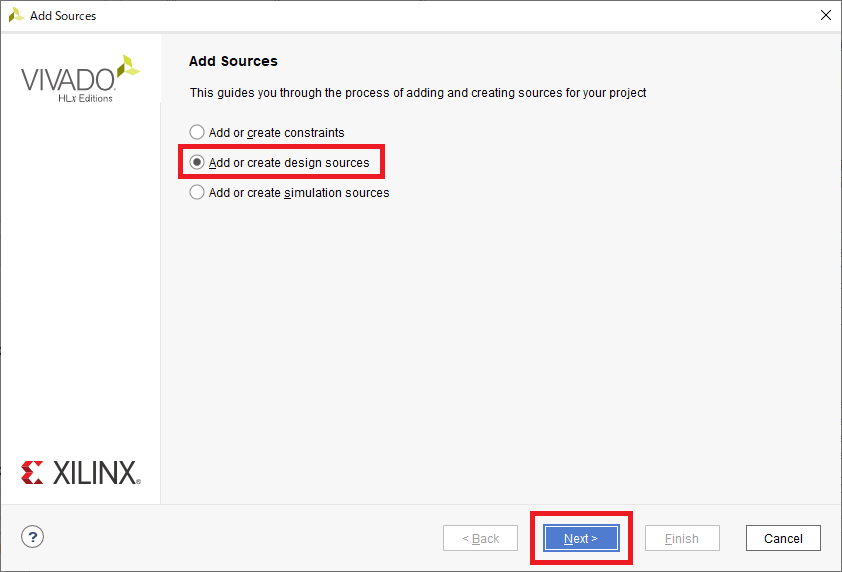This screenshot has height=572, width=842.
Task: Close the Add Sources dialog window
Action: [x=825, y=16]
